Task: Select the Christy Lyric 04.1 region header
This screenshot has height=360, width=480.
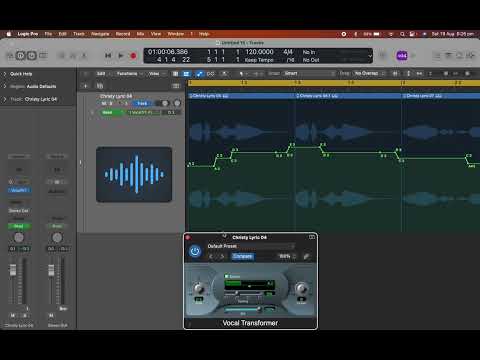Action: coord(349,96)
